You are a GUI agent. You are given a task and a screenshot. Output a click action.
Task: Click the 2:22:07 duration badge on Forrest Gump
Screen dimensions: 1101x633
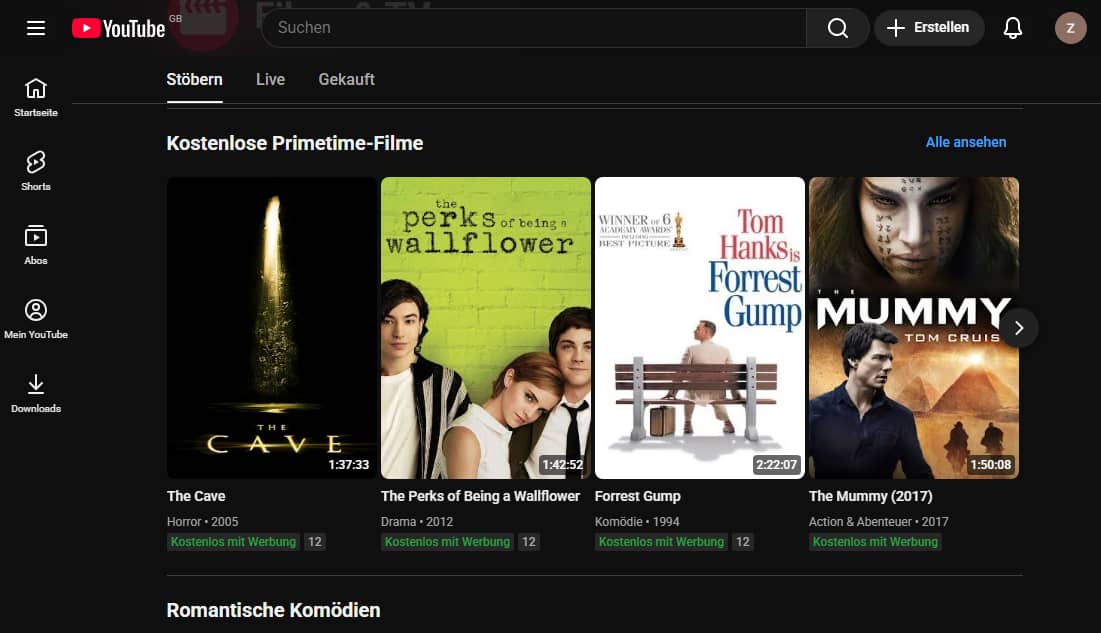pyautogui.click(x=778, y=463)
